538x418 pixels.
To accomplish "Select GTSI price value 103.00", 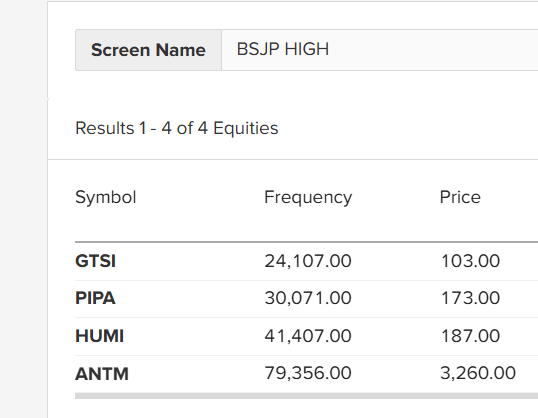I will (470, 261).
